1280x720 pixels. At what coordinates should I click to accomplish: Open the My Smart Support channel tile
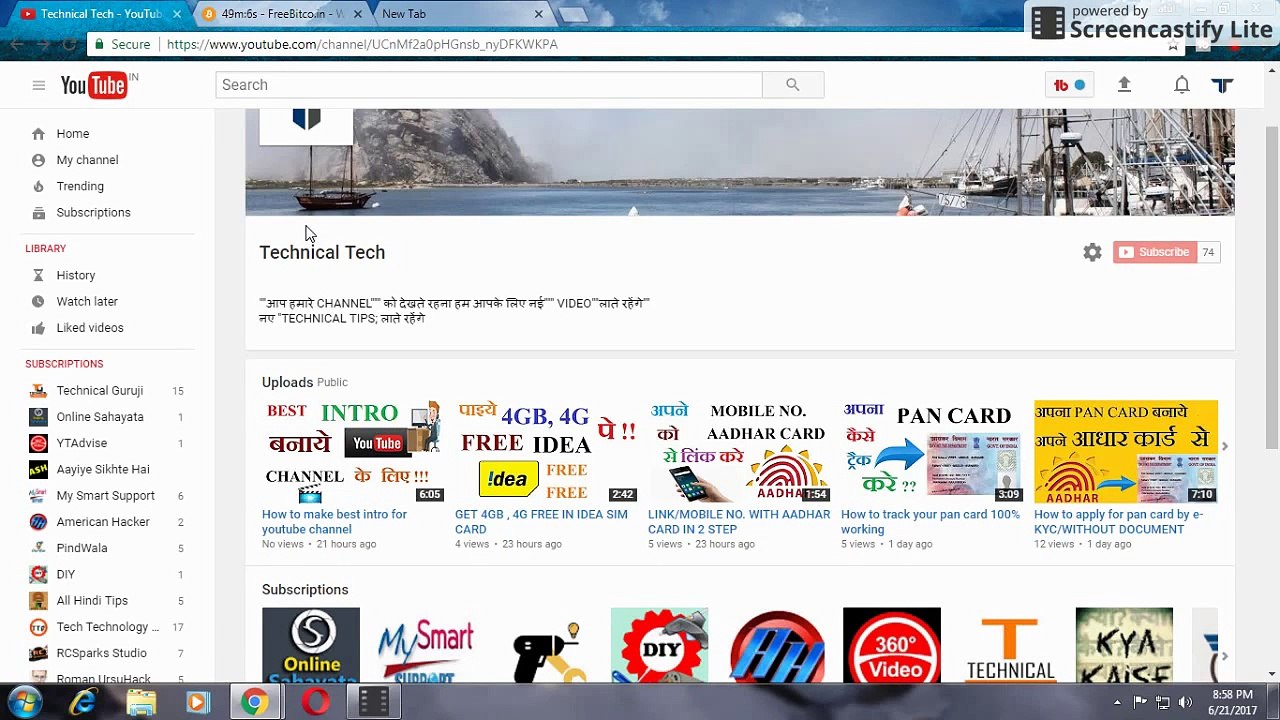(427, 645)
